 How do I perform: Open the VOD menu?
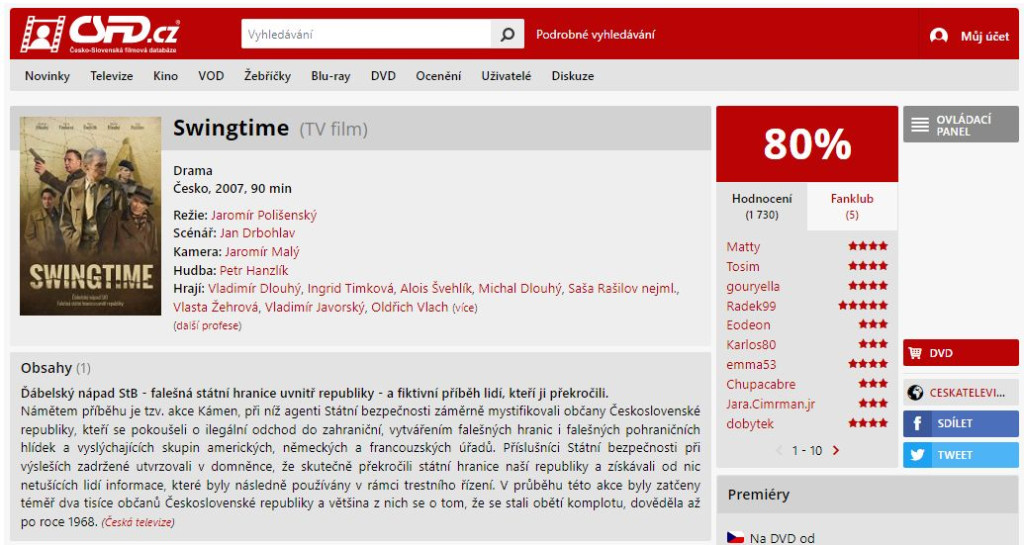(211, 76)
